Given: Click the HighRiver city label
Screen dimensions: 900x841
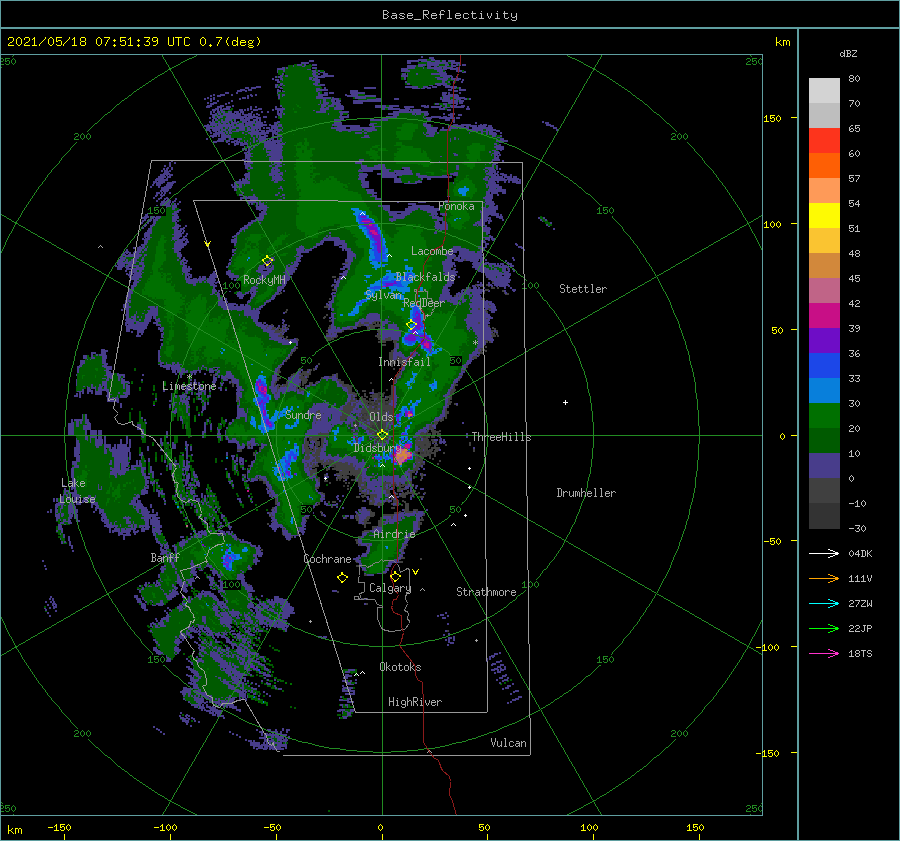Looking at the screenshot, I should pyautogui.click(x=415, y=702).
